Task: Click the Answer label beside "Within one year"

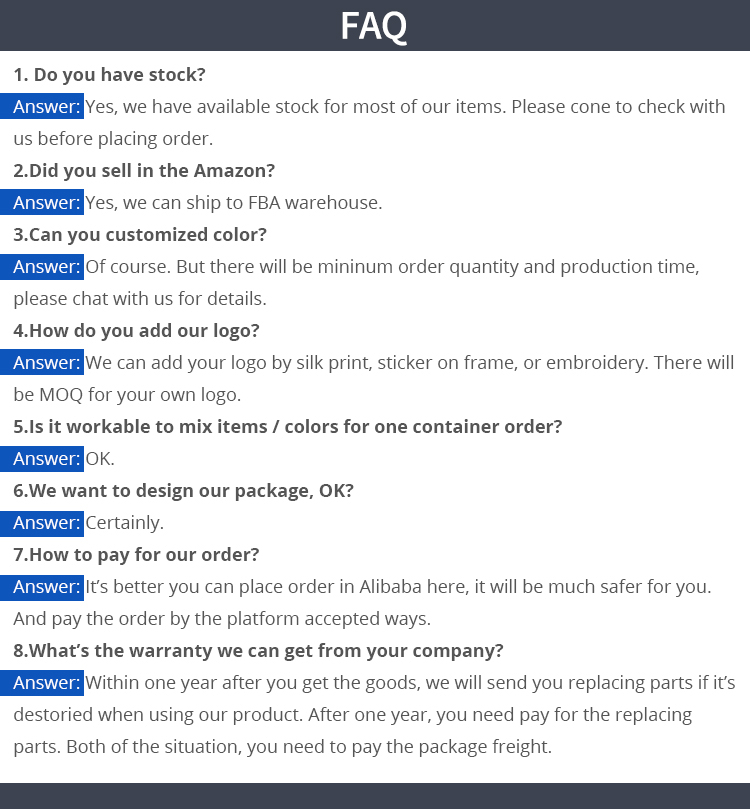Action: pos(46,683)
